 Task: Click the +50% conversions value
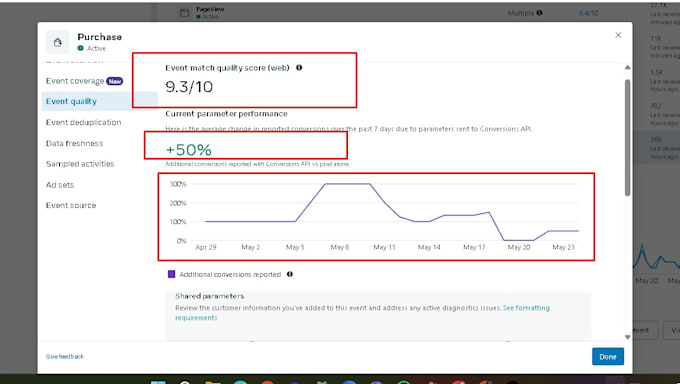pyautogui.click(x=189, y=150)
